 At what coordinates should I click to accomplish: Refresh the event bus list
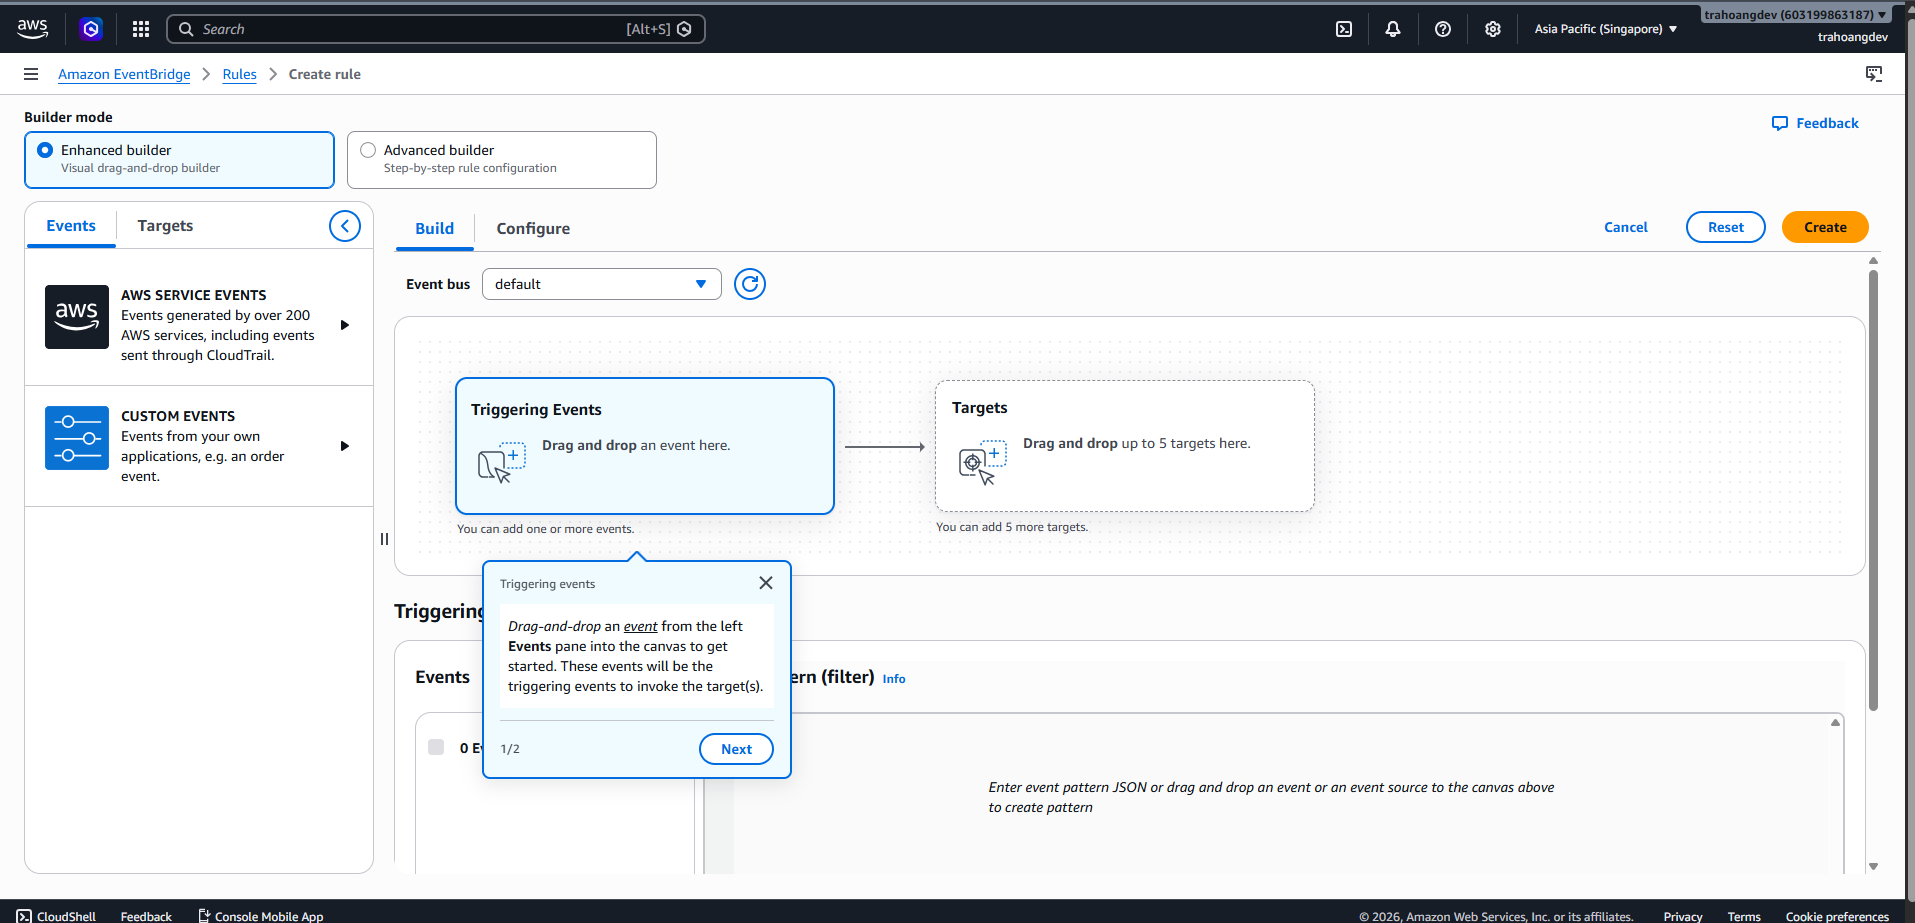750,284
